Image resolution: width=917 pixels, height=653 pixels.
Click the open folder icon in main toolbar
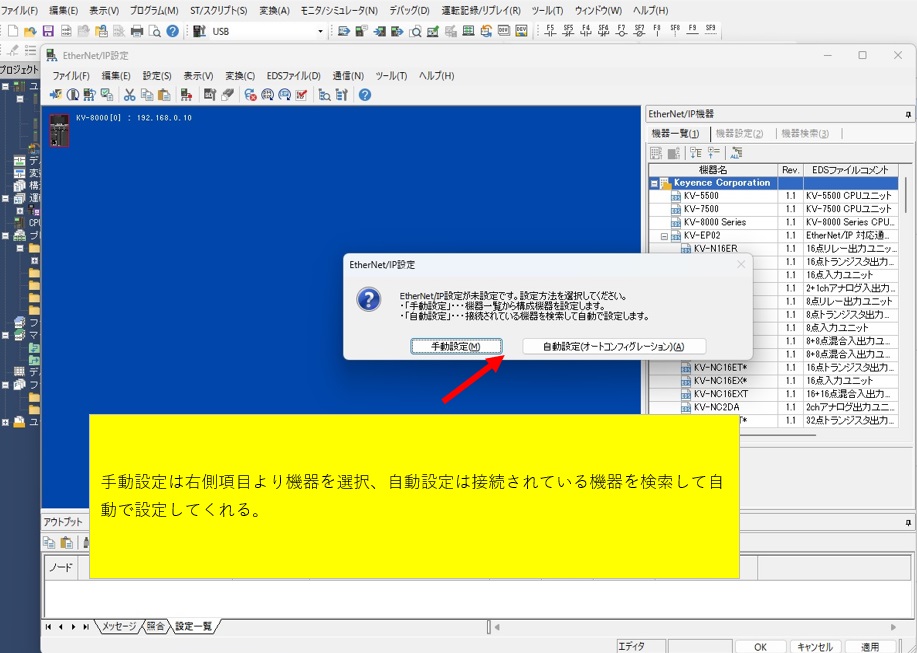tap(30, 31)
